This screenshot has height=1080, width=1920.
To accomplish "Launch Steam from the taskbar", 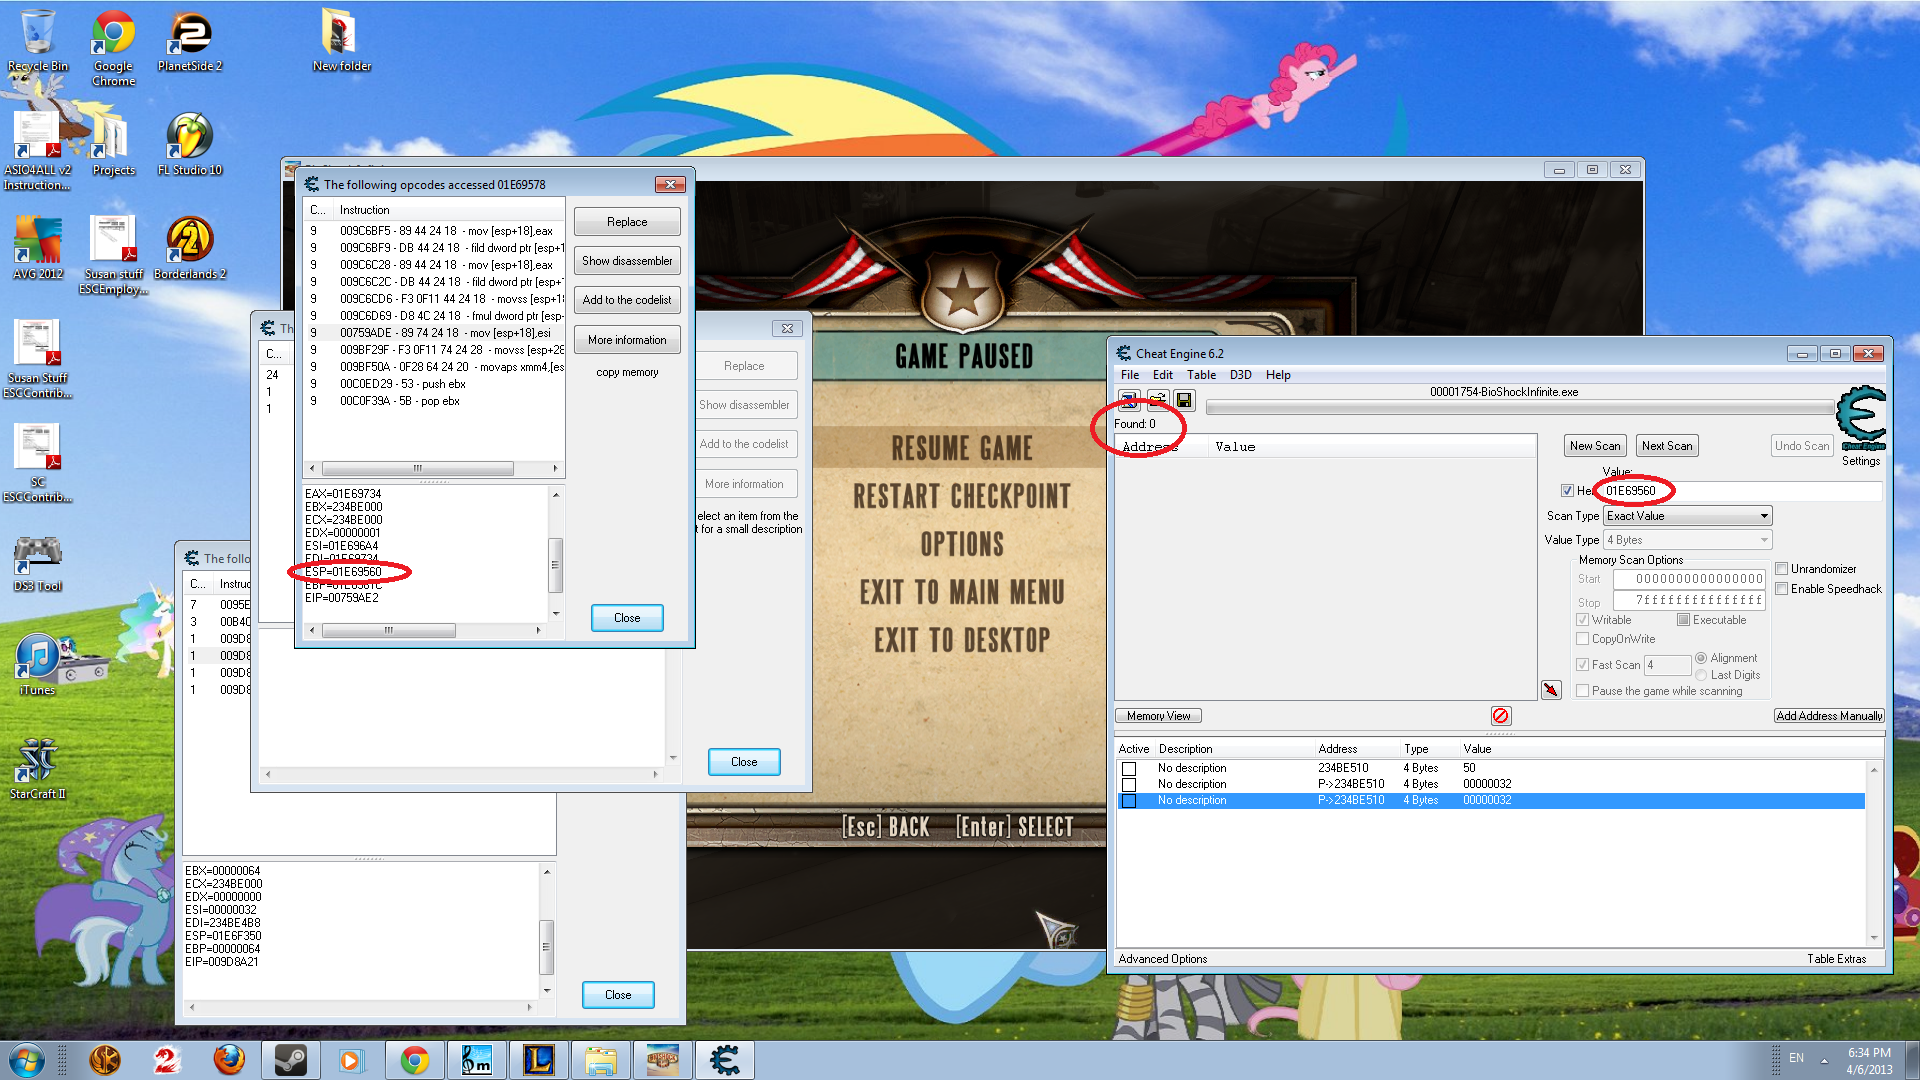I will coord(291,1059).
